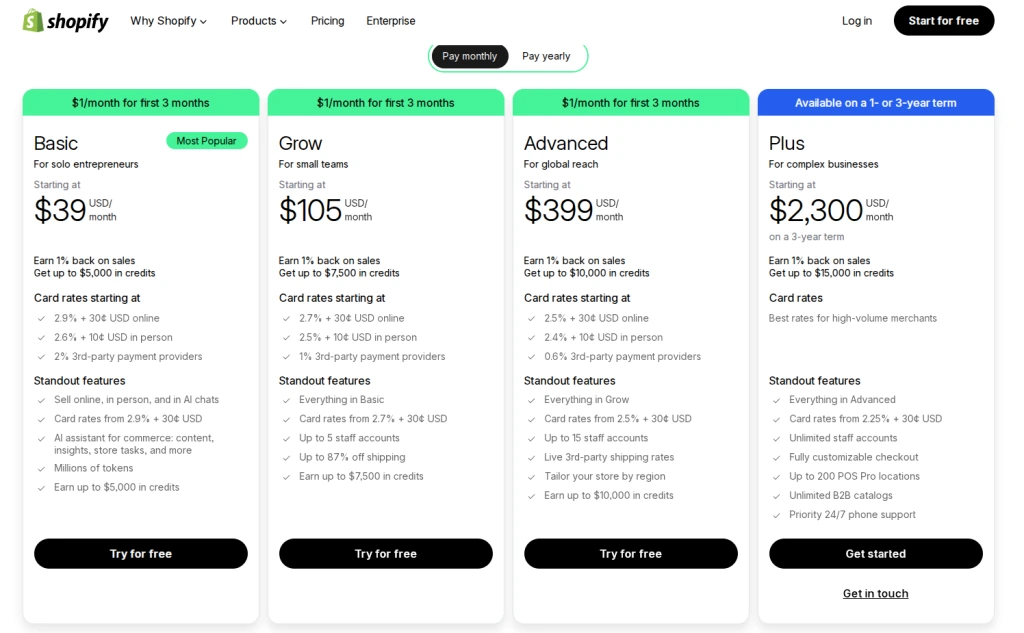The width and height of the screenshot is (1024, 633).
Task: Open the Pricing page
Action: pos(327,21)
